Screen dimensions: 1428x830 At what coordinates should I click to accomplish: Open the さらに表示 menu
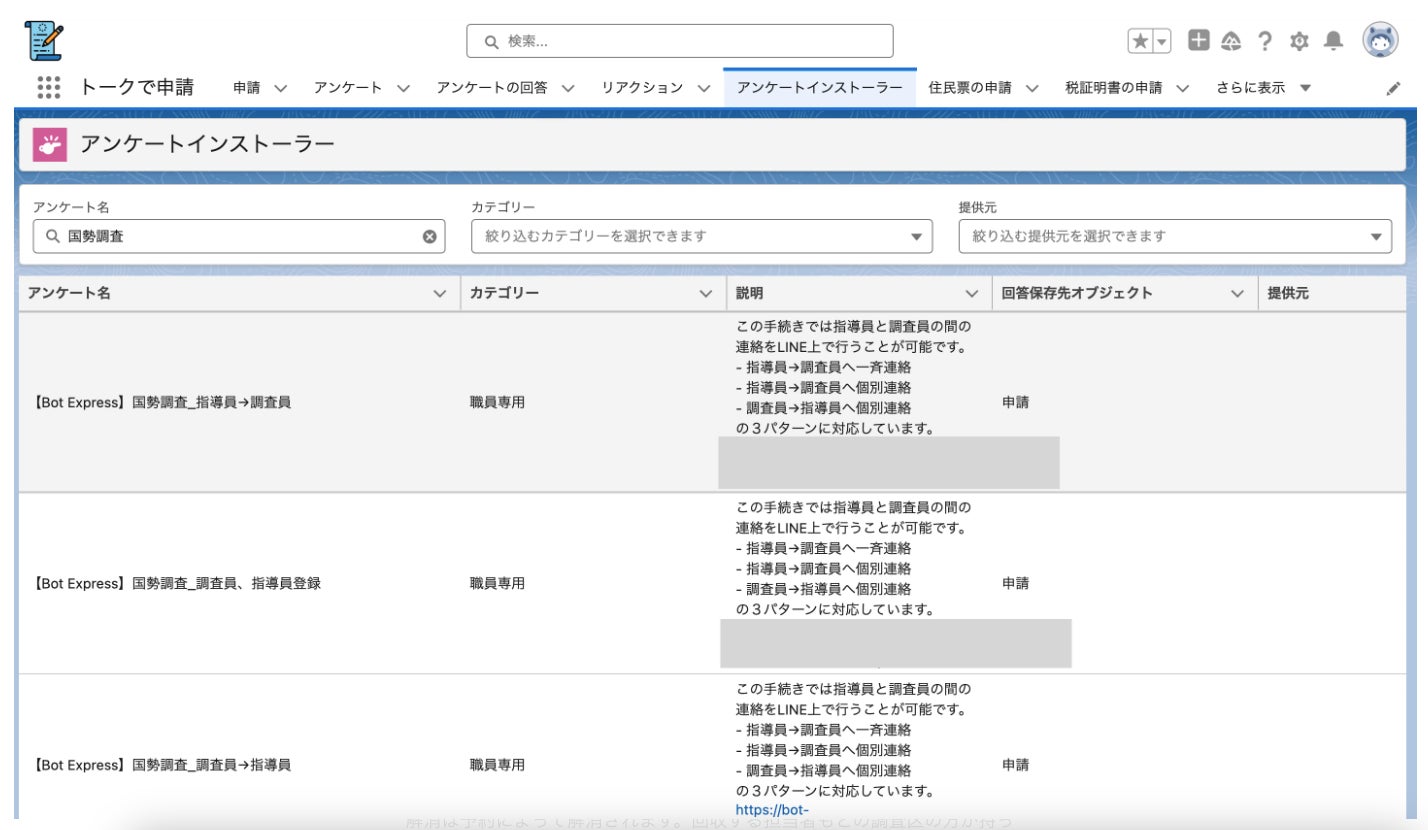point(1263,87)
